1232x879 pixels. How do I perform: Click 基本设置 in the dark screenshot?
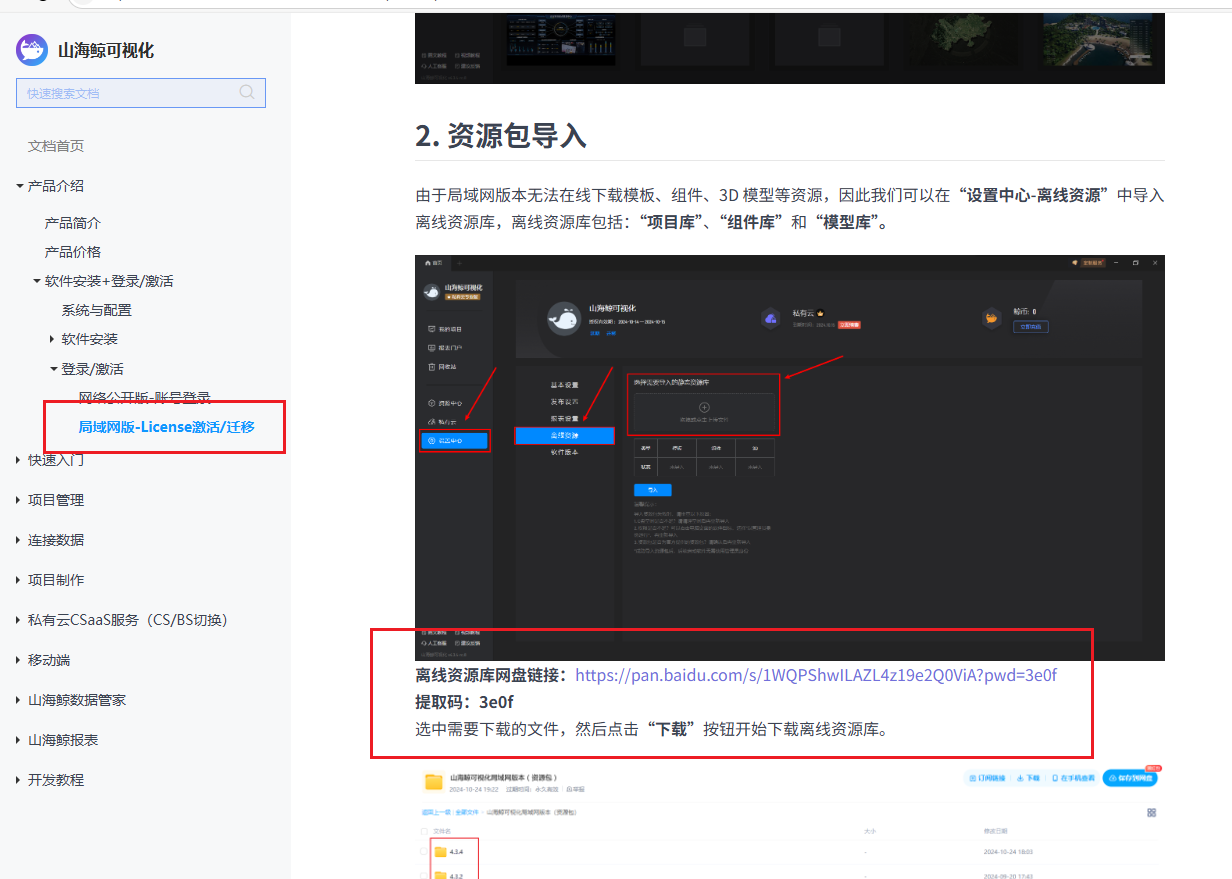(x=564, y=385)
